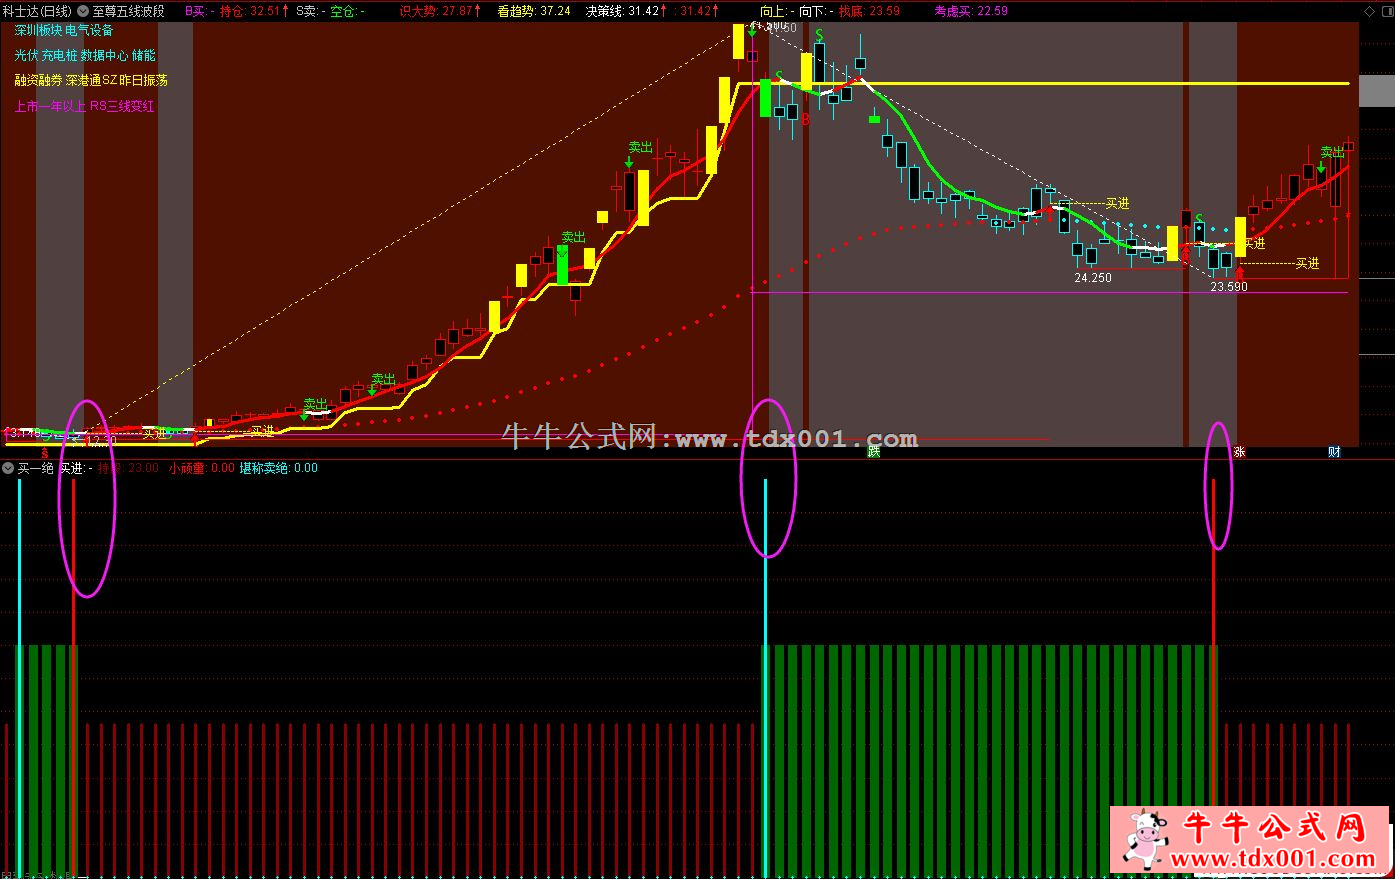Click the 深港通SZ tag

tap(91, 80)
